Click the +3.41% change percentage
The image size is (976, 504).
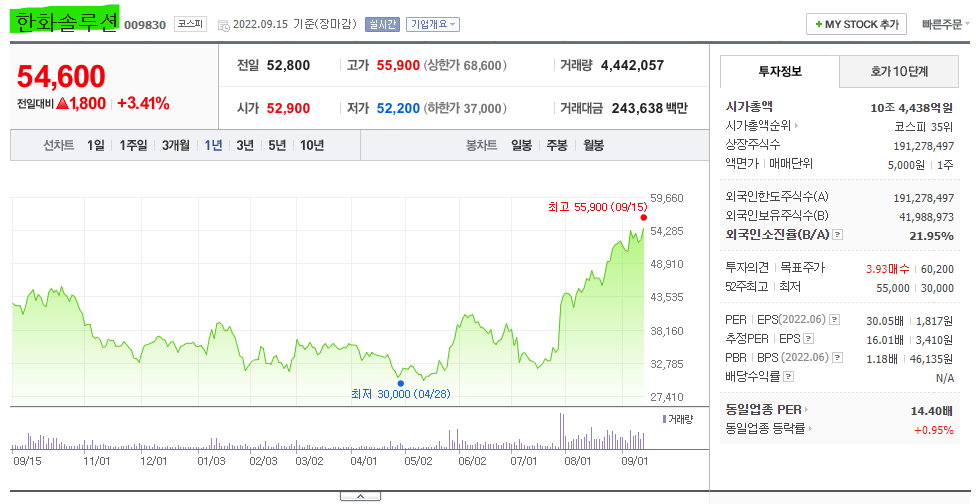coord(143,103)
